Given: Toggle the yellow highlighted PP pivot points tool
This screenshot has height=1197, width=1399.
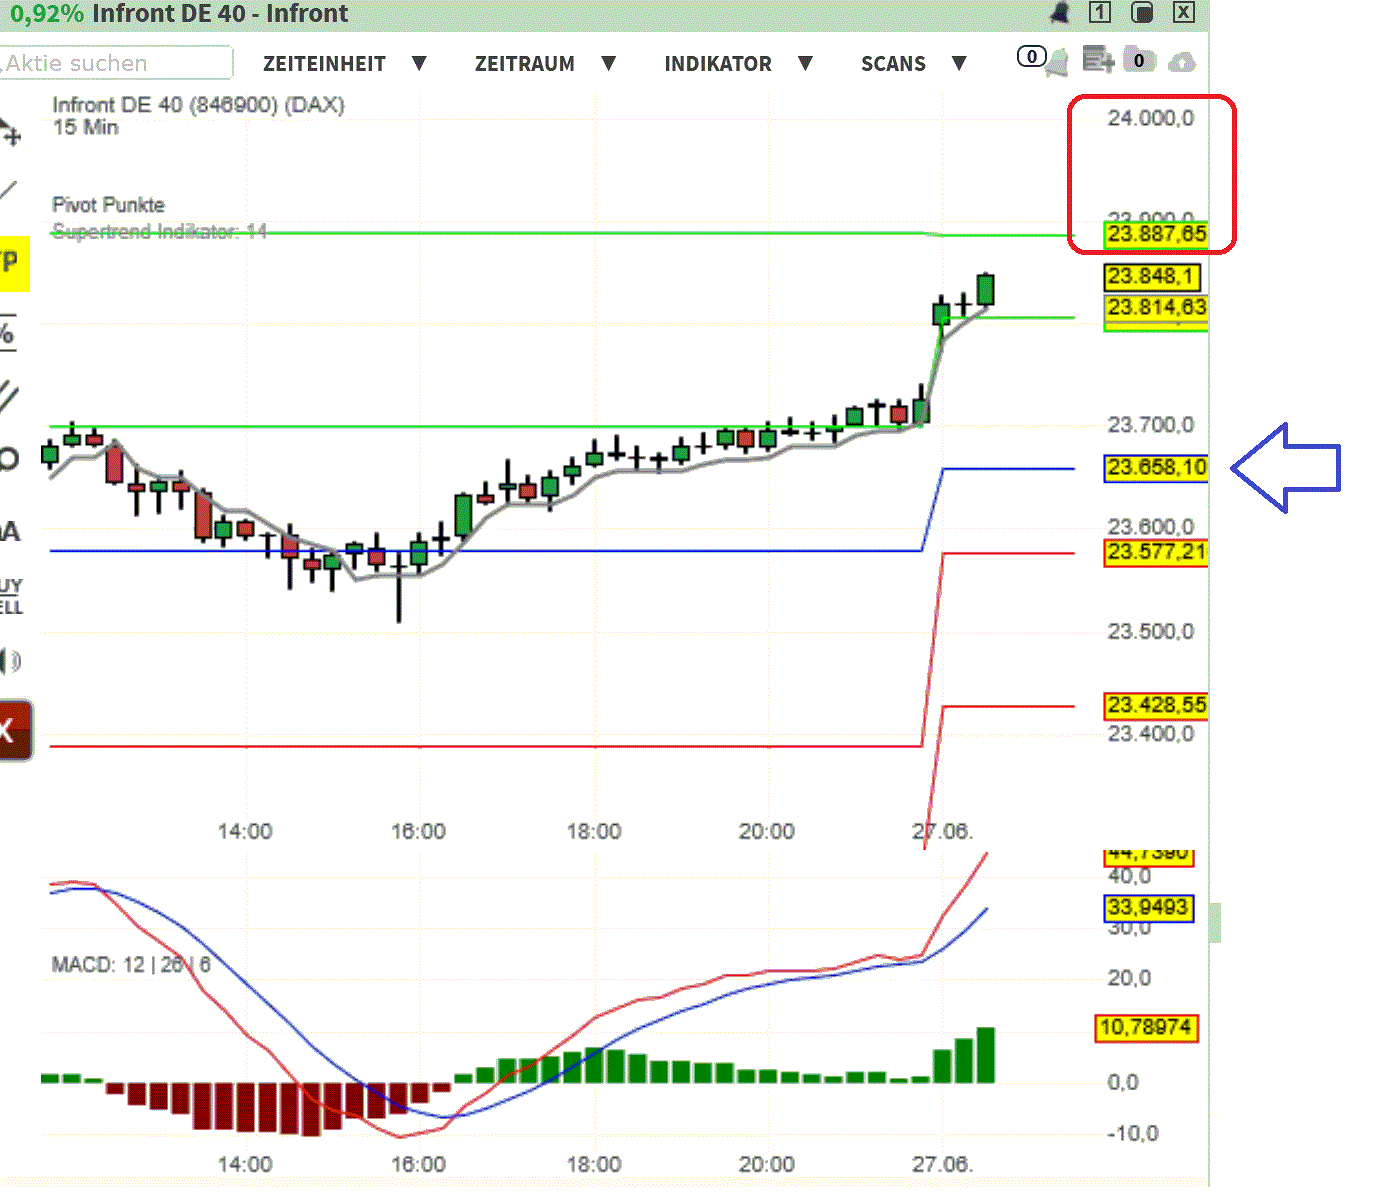Looking at the screenshot, I should point(13,263).
